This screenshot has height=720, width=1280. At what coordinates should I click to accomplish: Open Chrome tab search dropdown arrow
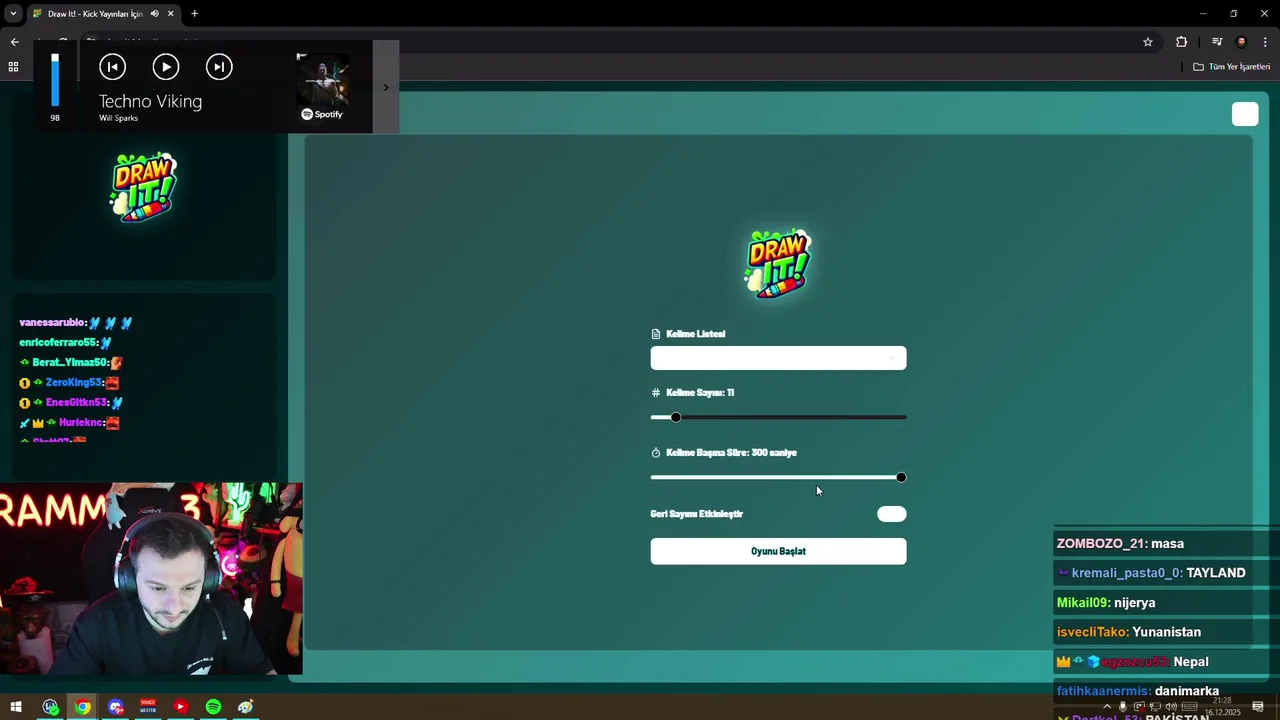coord(13,14)
